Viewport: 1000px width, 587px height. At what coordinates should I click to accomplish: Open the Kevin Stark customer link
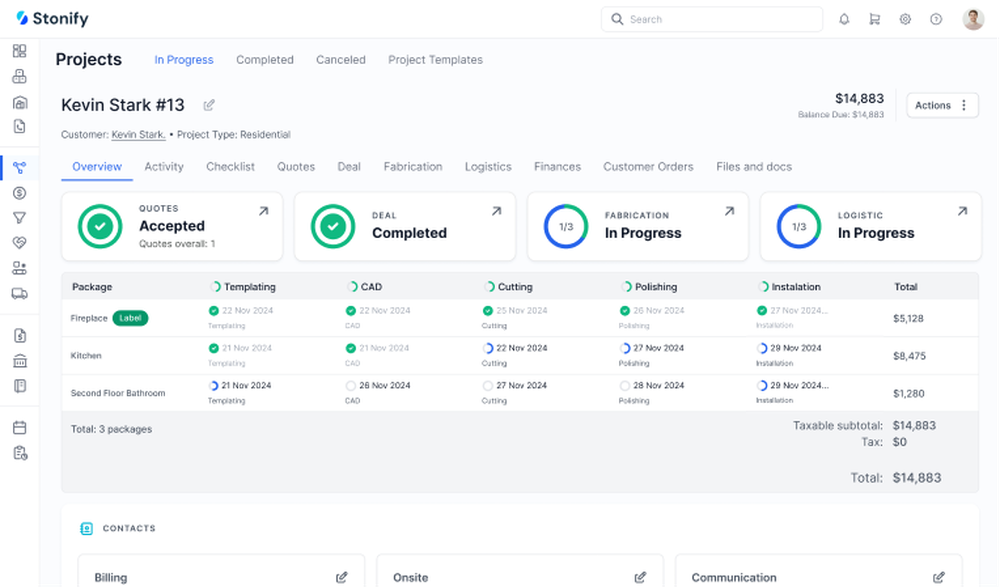pyautogui.click(x=138, y=134)
